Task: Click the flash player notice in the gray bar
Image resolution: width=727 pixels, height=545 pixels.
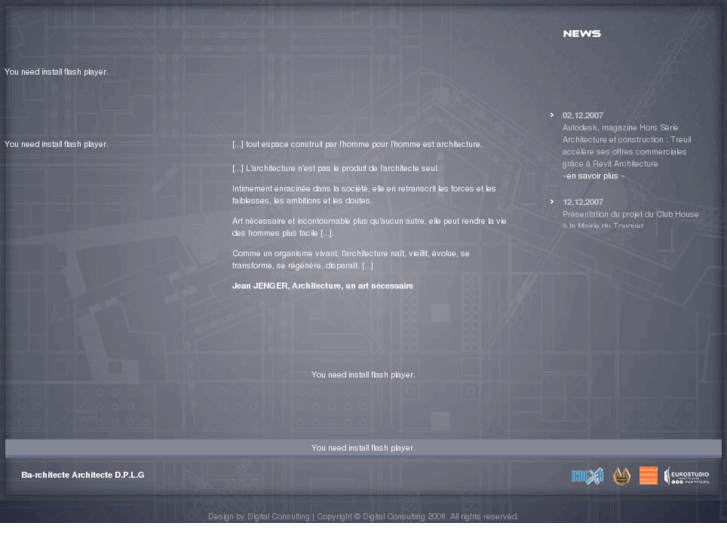Action: pos(363,448)
